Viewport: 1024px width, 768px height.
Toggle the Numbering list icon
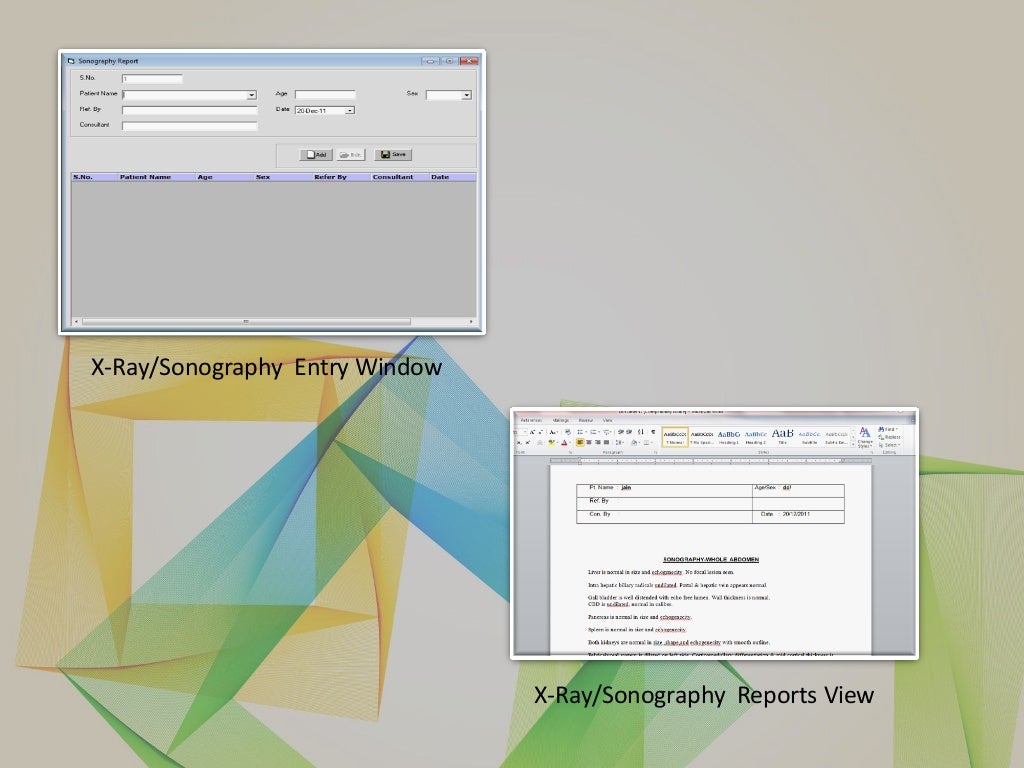tap(594, 432)
